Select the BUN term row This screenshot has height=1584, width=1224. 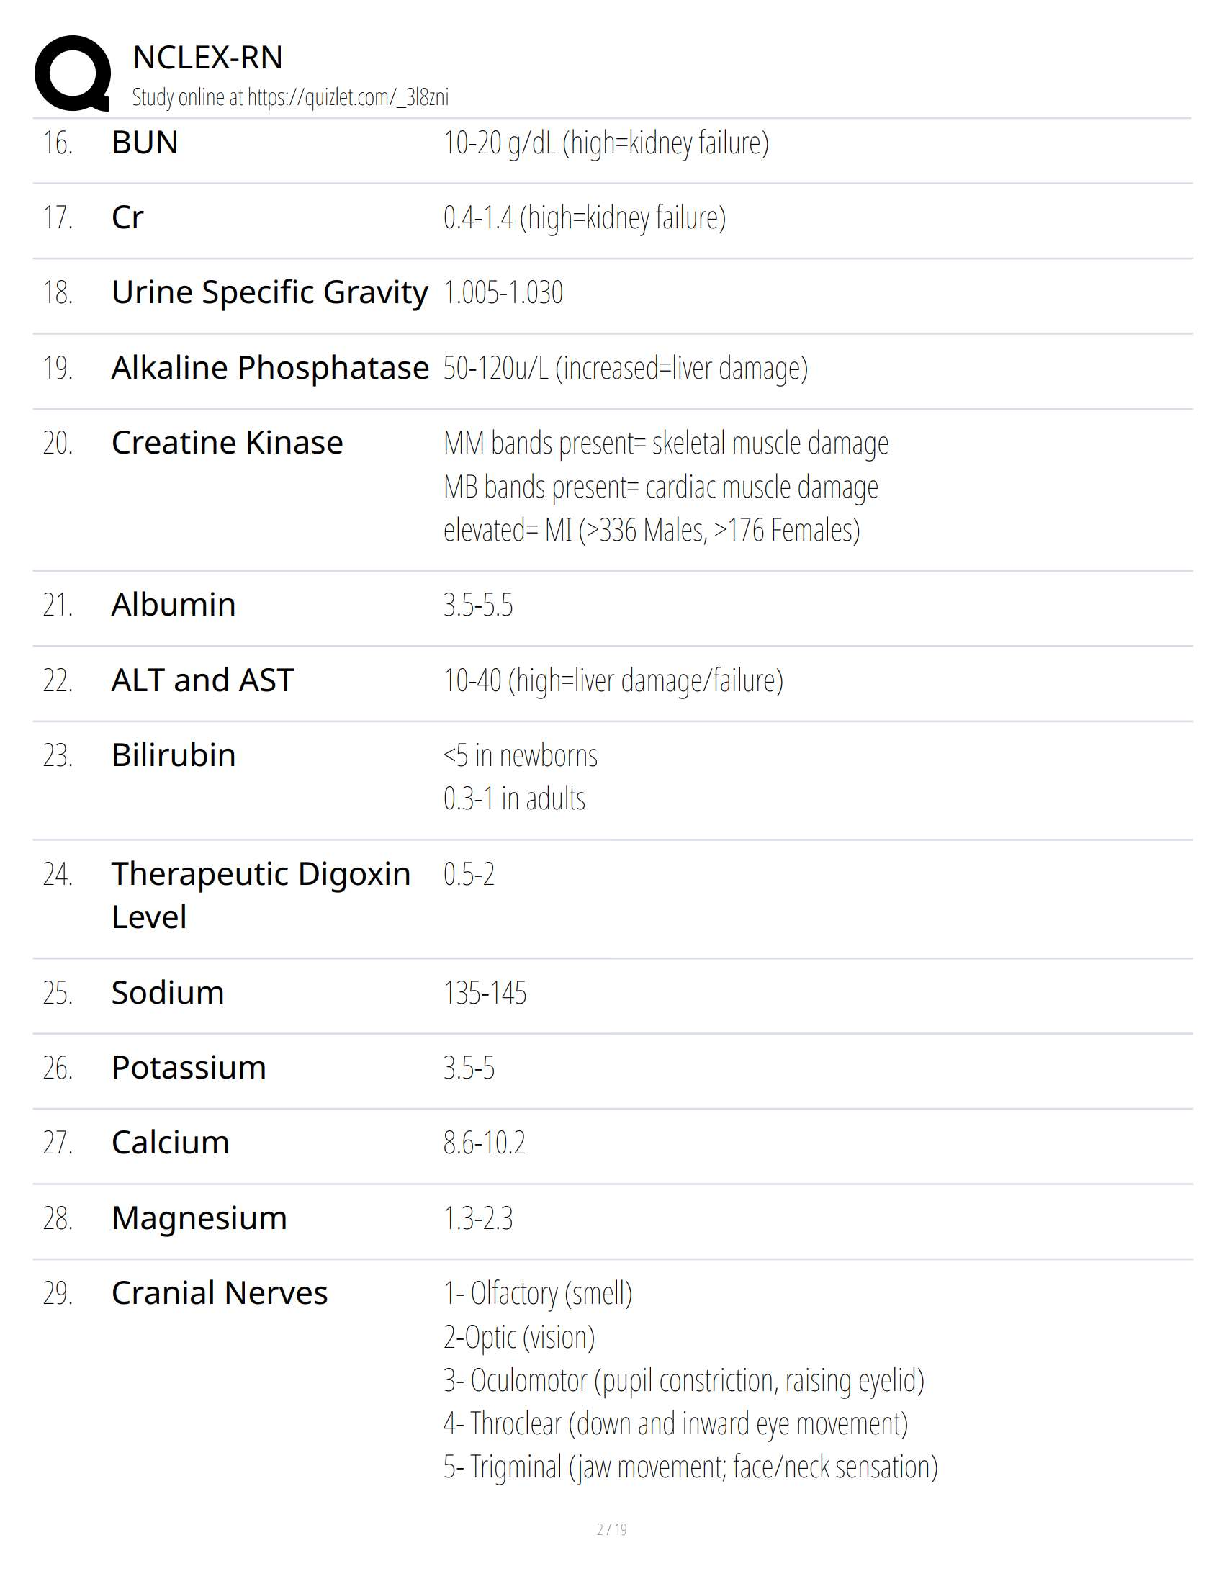[x=612, y=143]
